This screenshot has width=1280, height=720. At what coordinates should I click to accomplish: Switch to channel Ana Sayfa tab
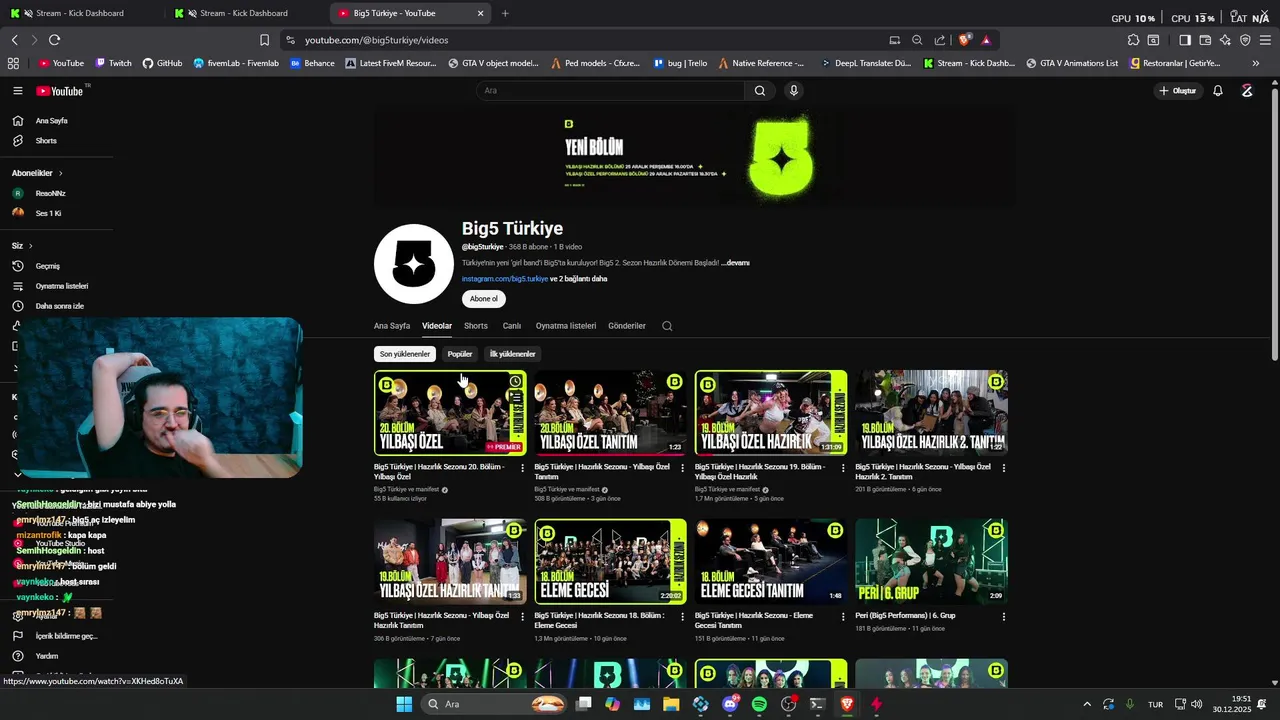point(392,326)
